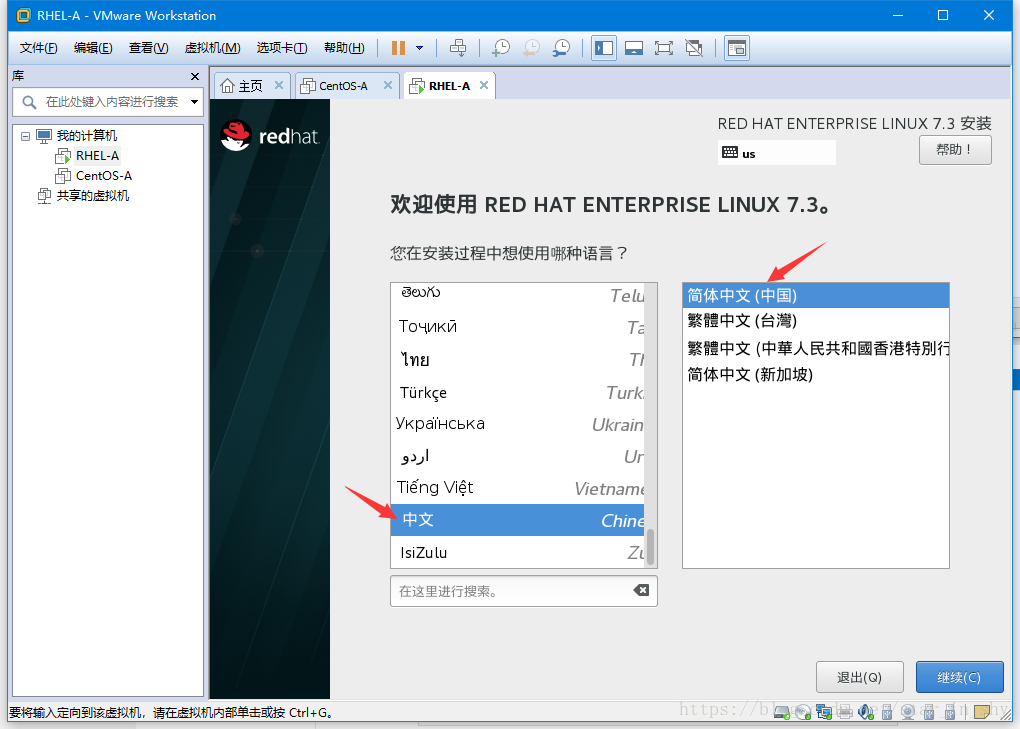The width and height of the screenshot is (1020, 729).
Task: Click the us keyboard layout indicator
Action: [776, 153]
